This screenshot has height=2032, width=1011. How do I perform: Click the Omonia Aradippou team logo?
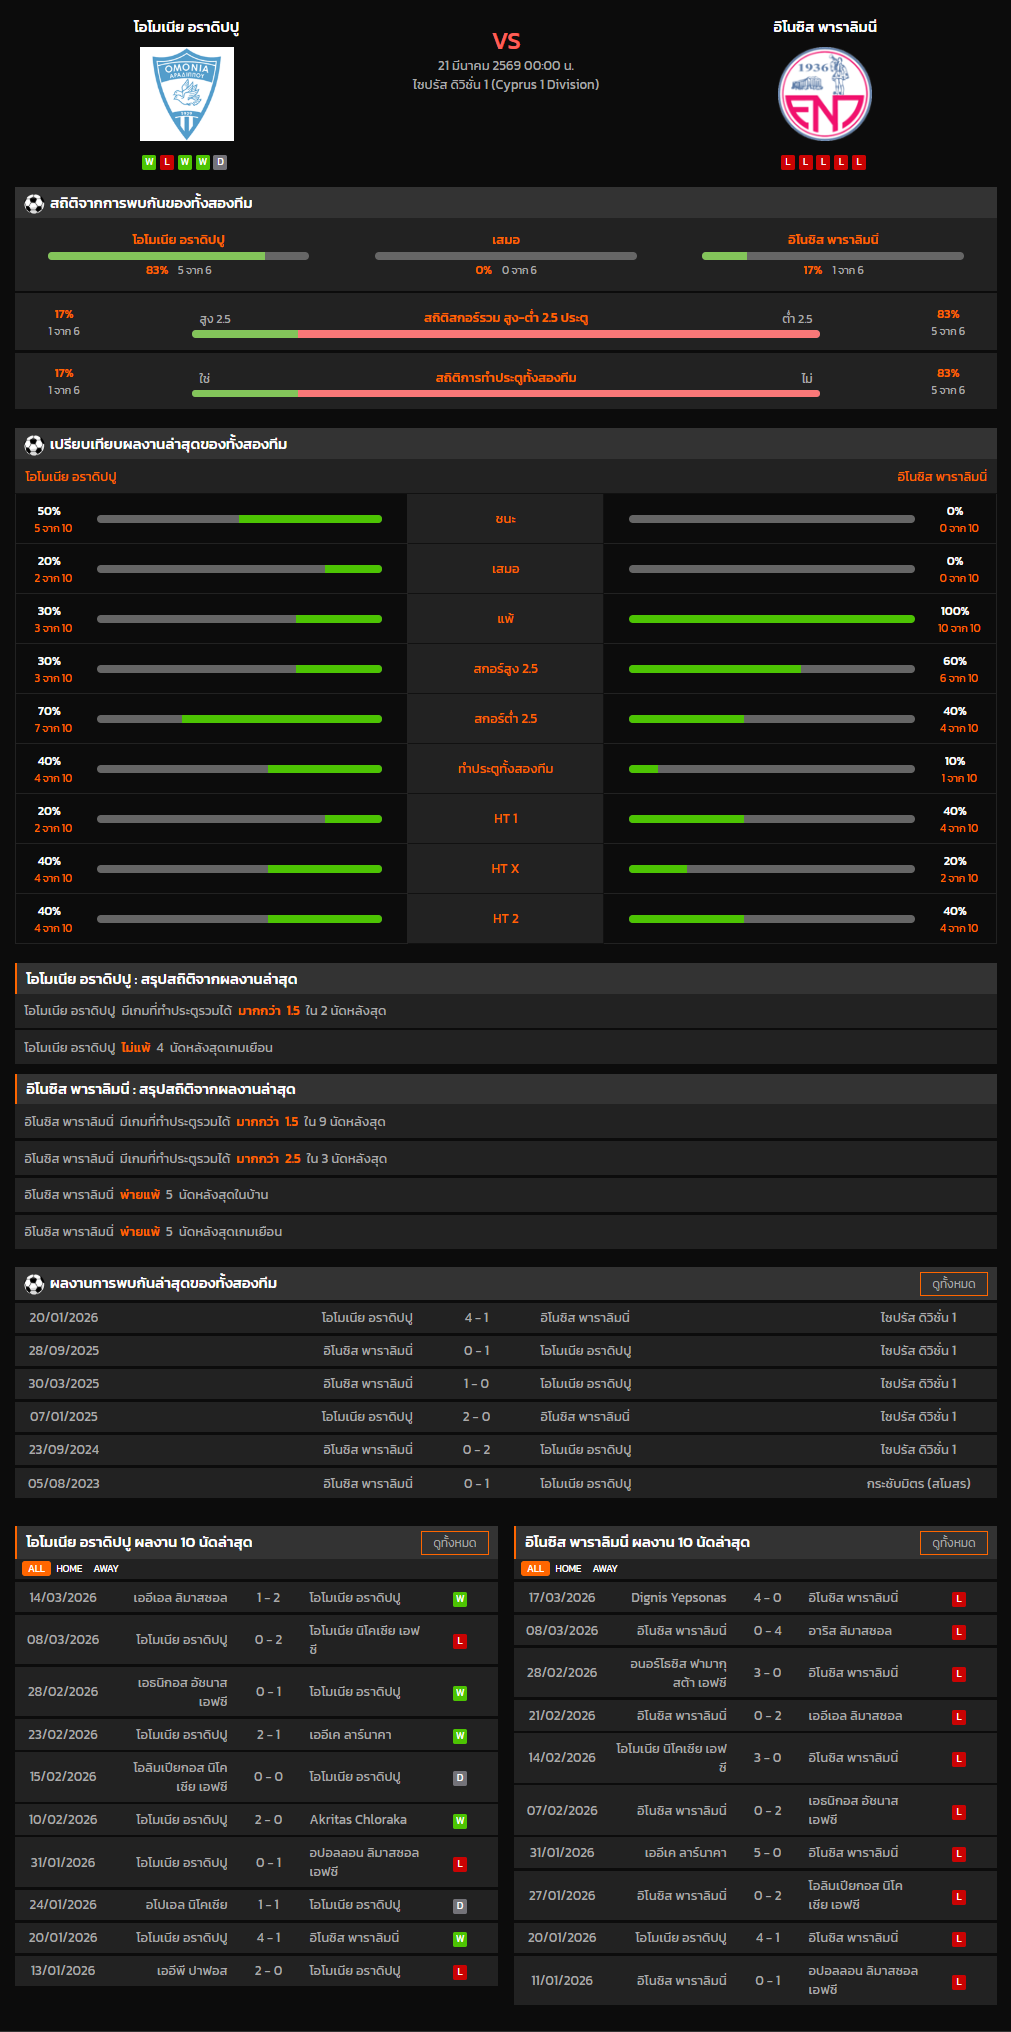(187, 94)
